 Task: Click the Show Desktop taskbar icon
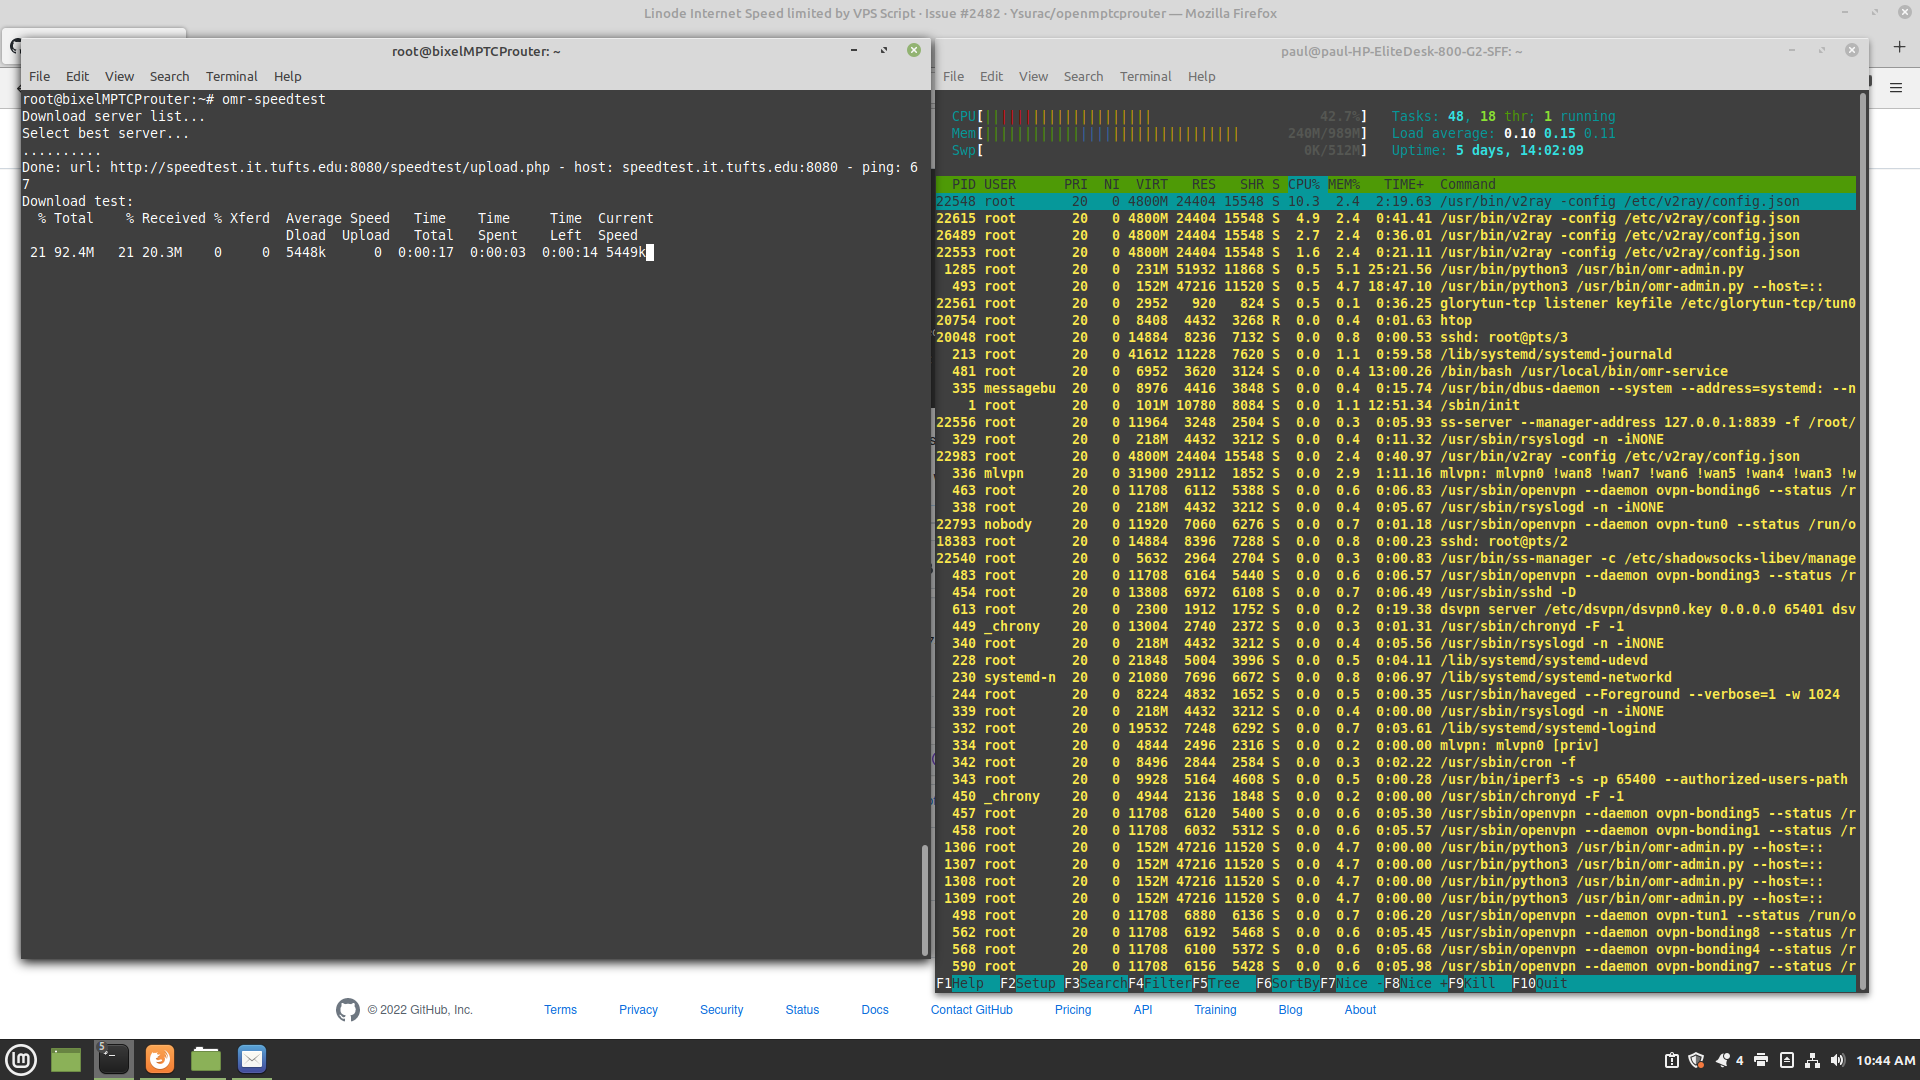point(66,1059)
